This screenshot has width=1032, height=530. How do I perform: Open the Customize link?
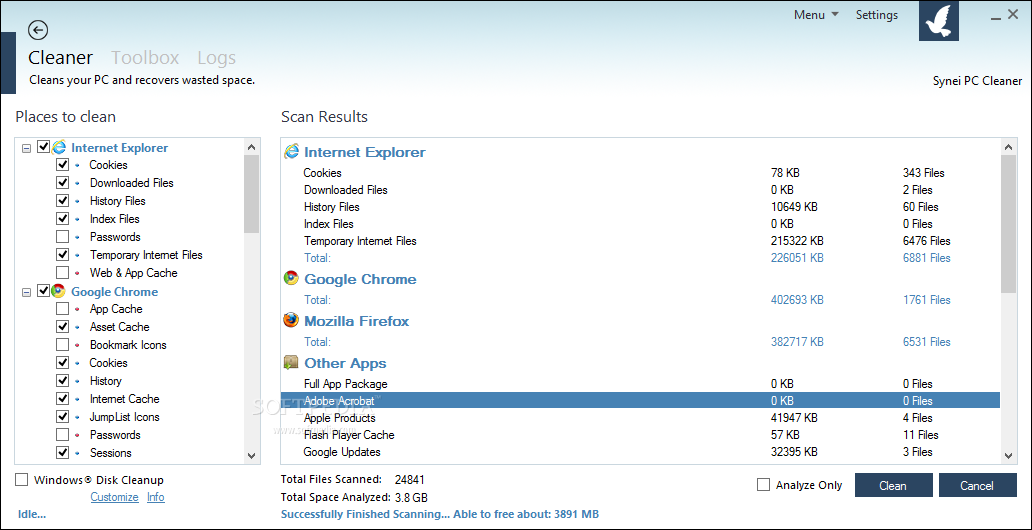(115, 497)
